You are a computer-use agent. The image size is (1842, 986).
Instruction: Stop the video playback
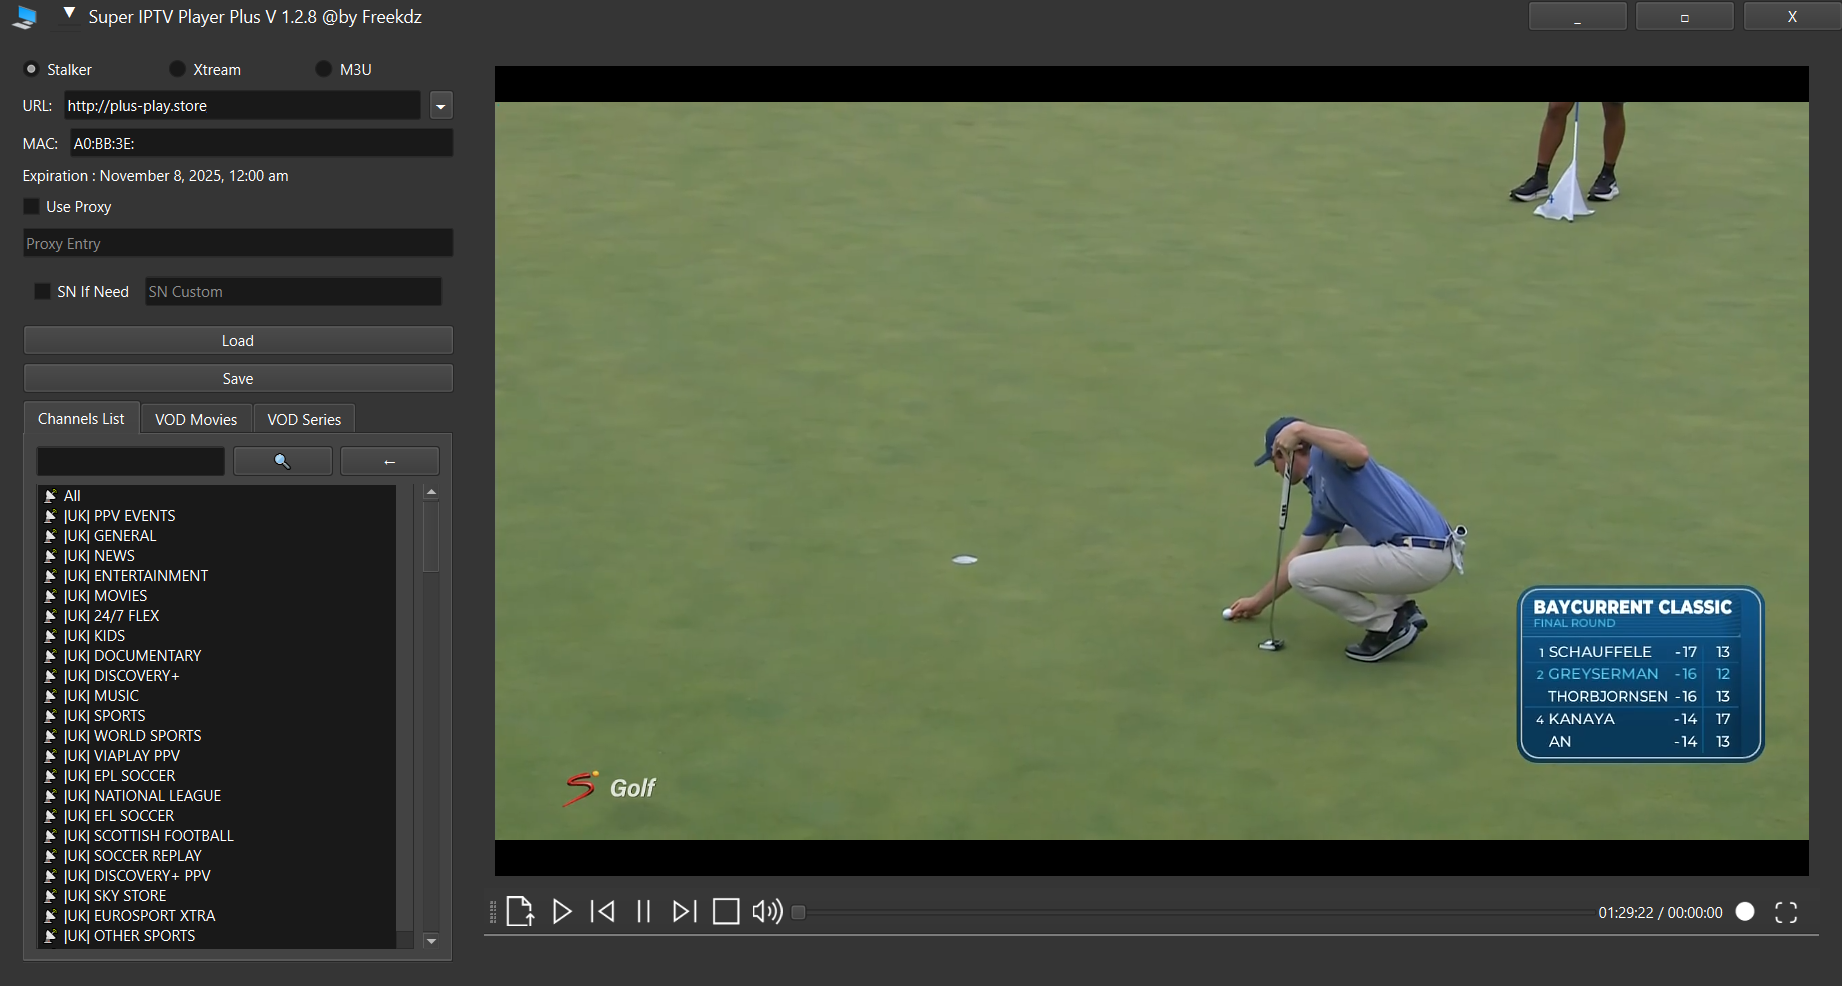[726, 911]
